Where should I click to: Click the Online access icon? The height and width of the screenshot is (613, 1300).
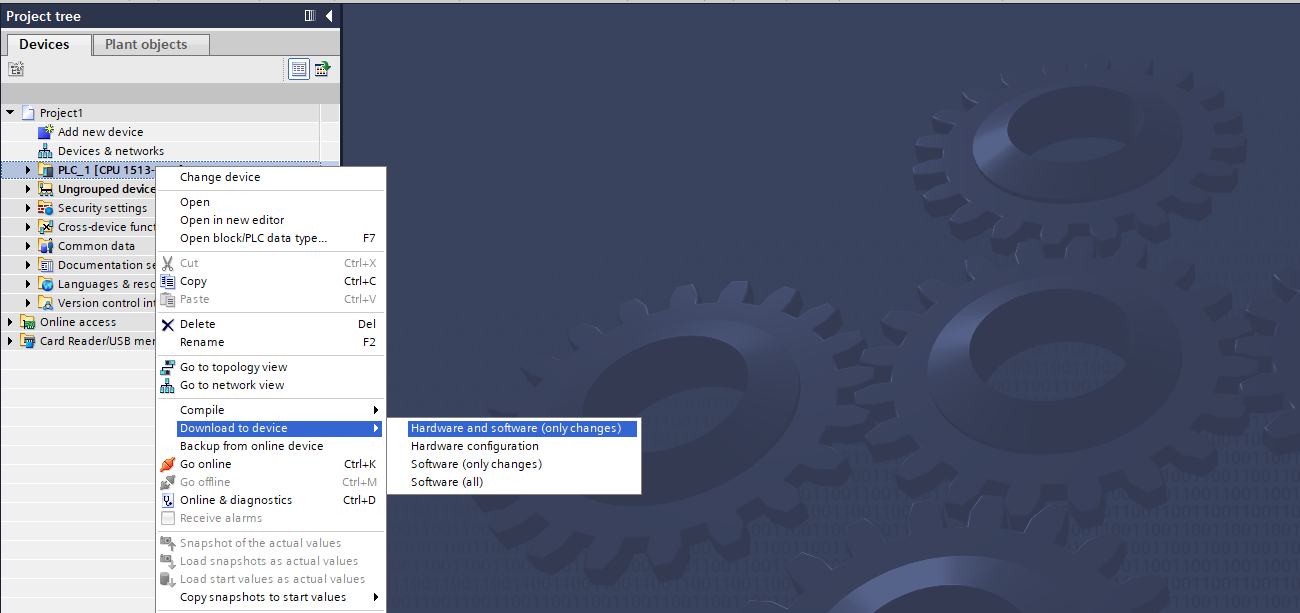tap(27, 322)
